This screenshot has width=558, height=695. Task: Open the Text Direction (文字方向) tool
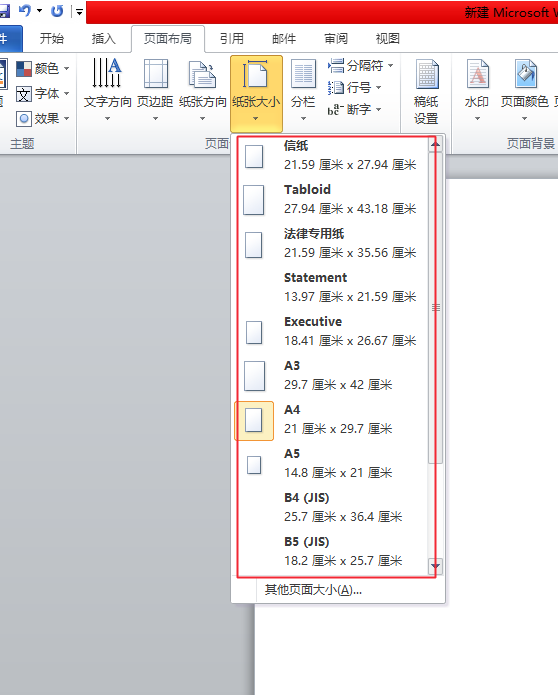pyautogui.click(x=107, y=91)
